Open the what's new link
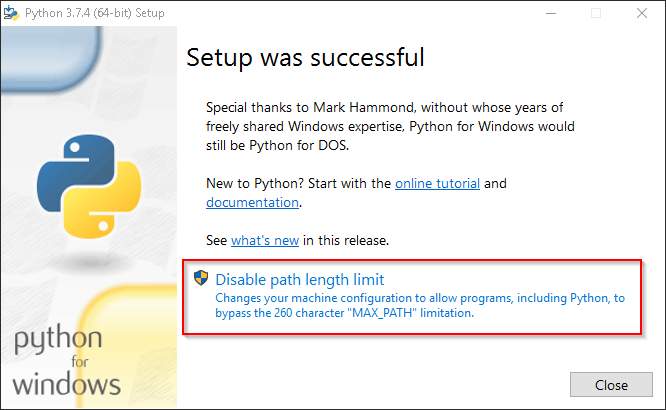The image size is (666, 410). pos(264,240)
